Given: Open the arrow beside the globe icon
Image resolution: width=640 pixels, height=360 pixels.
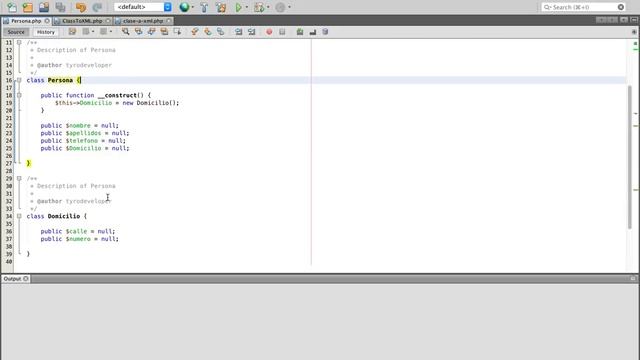Looking at the screenshot, I should (193, 7).
